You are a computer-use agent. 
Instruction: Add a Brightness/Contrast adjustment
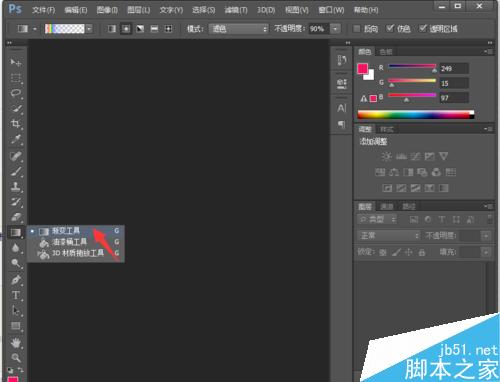click(x=386, y=156)
